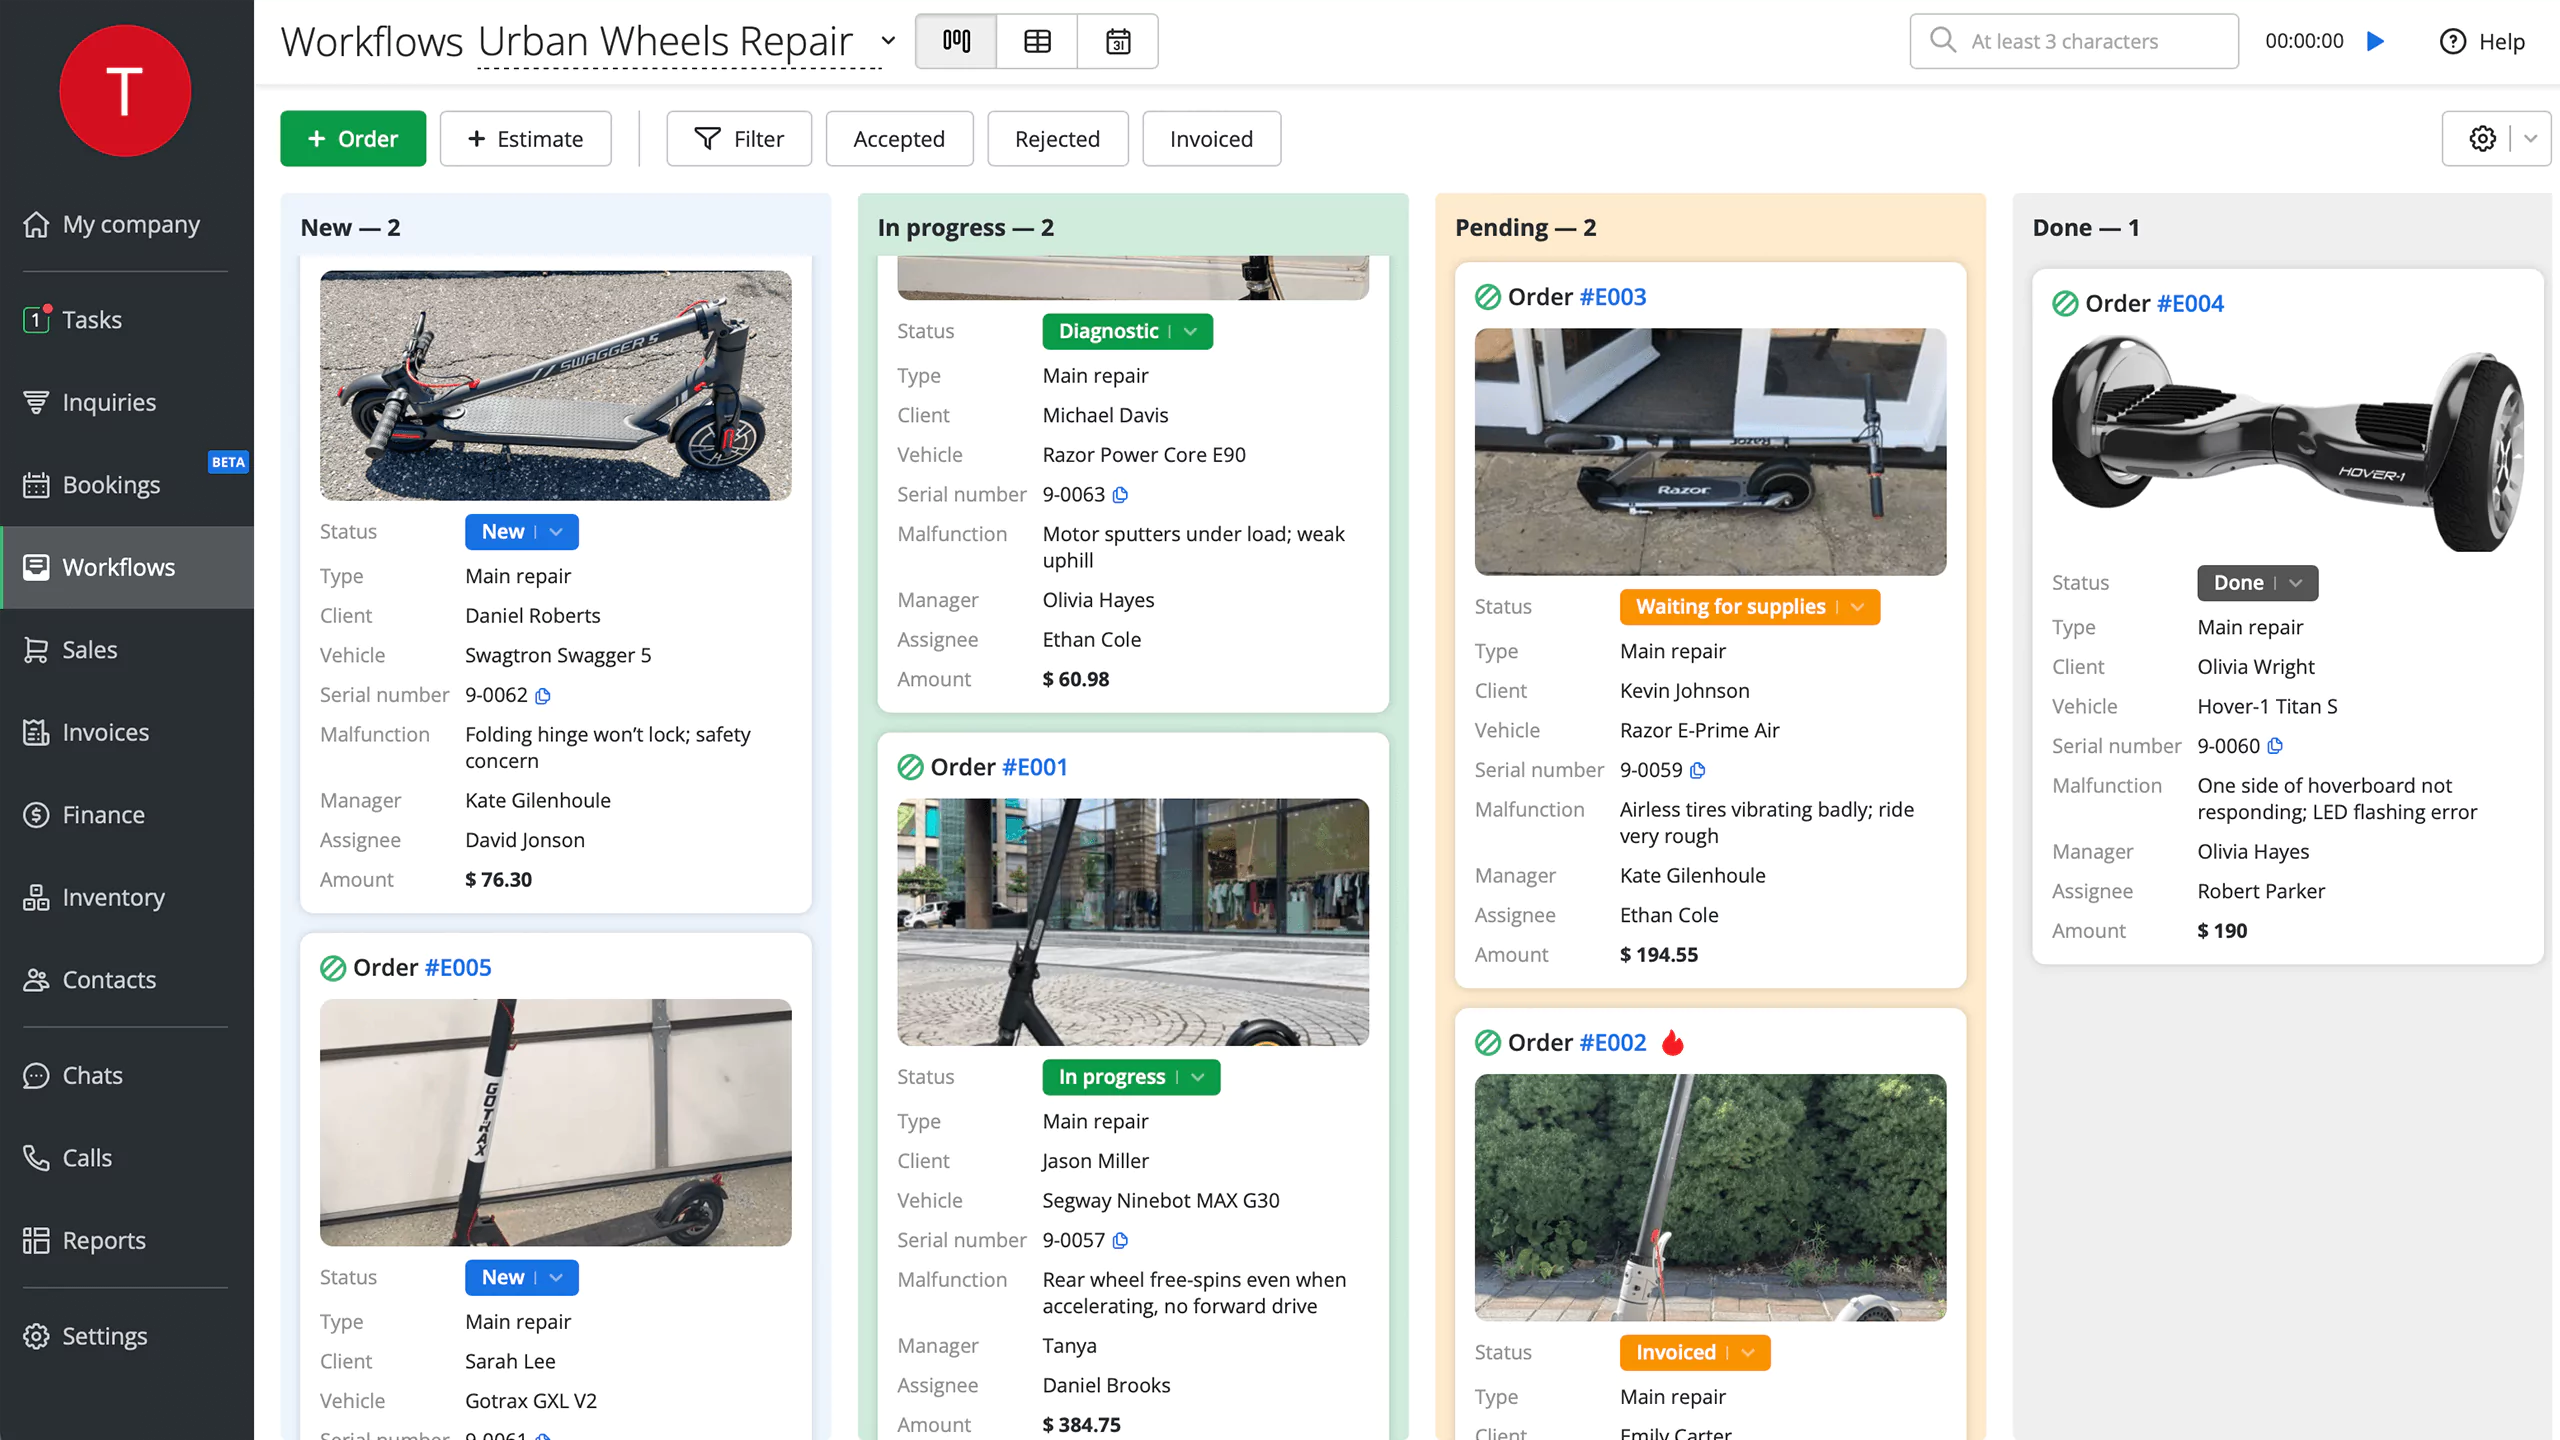This screenshot has width=2560, height=1440.
Task: Click the Swagtron Swagger scooter photo
Action: coord(556,385)
